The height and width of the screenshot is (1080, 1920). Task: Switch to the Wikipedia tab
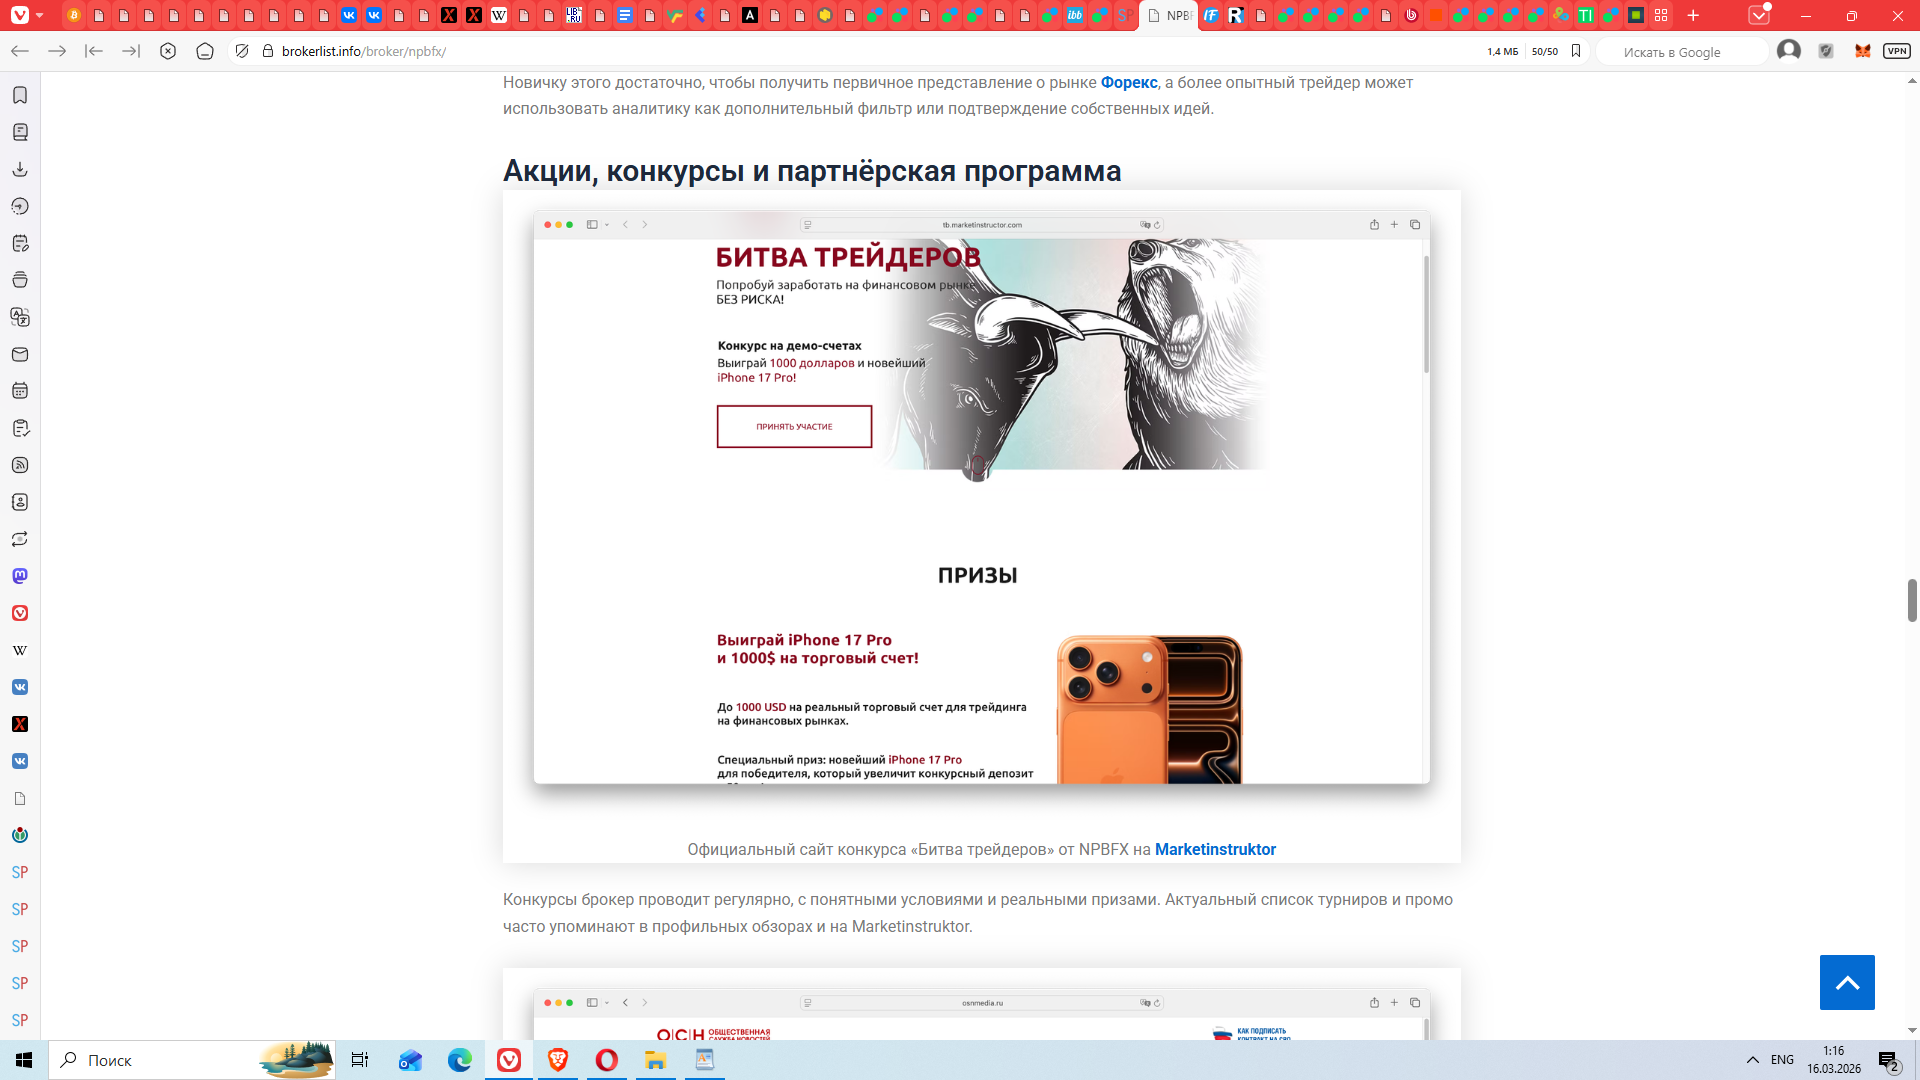tap(499, 15)
